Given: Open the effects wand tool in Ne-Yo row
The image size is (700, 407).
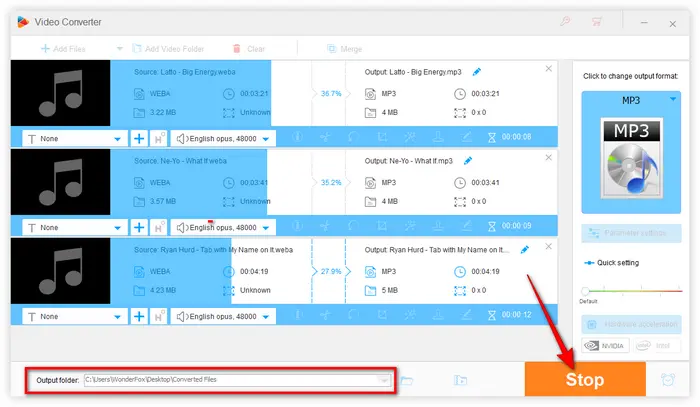Looking at the screenshot, I should (410, 226).
